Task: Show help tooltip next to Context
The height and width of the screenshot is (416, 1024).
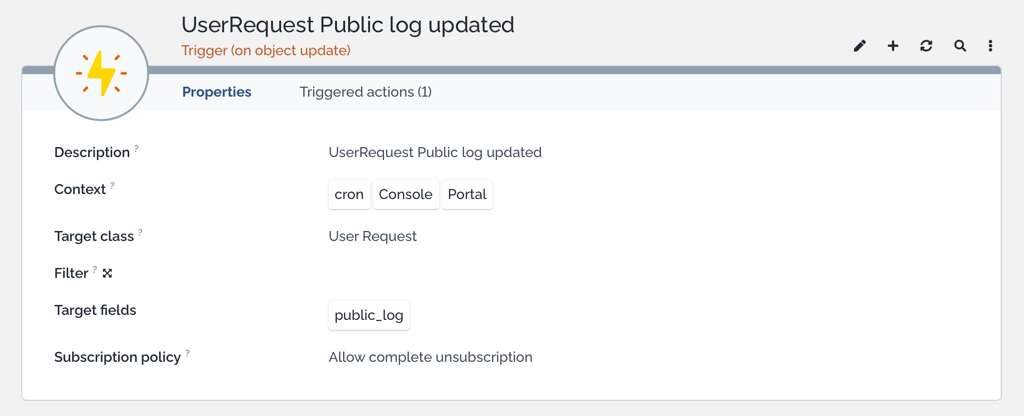Action: pyautogui.click(x=112, y=185)
